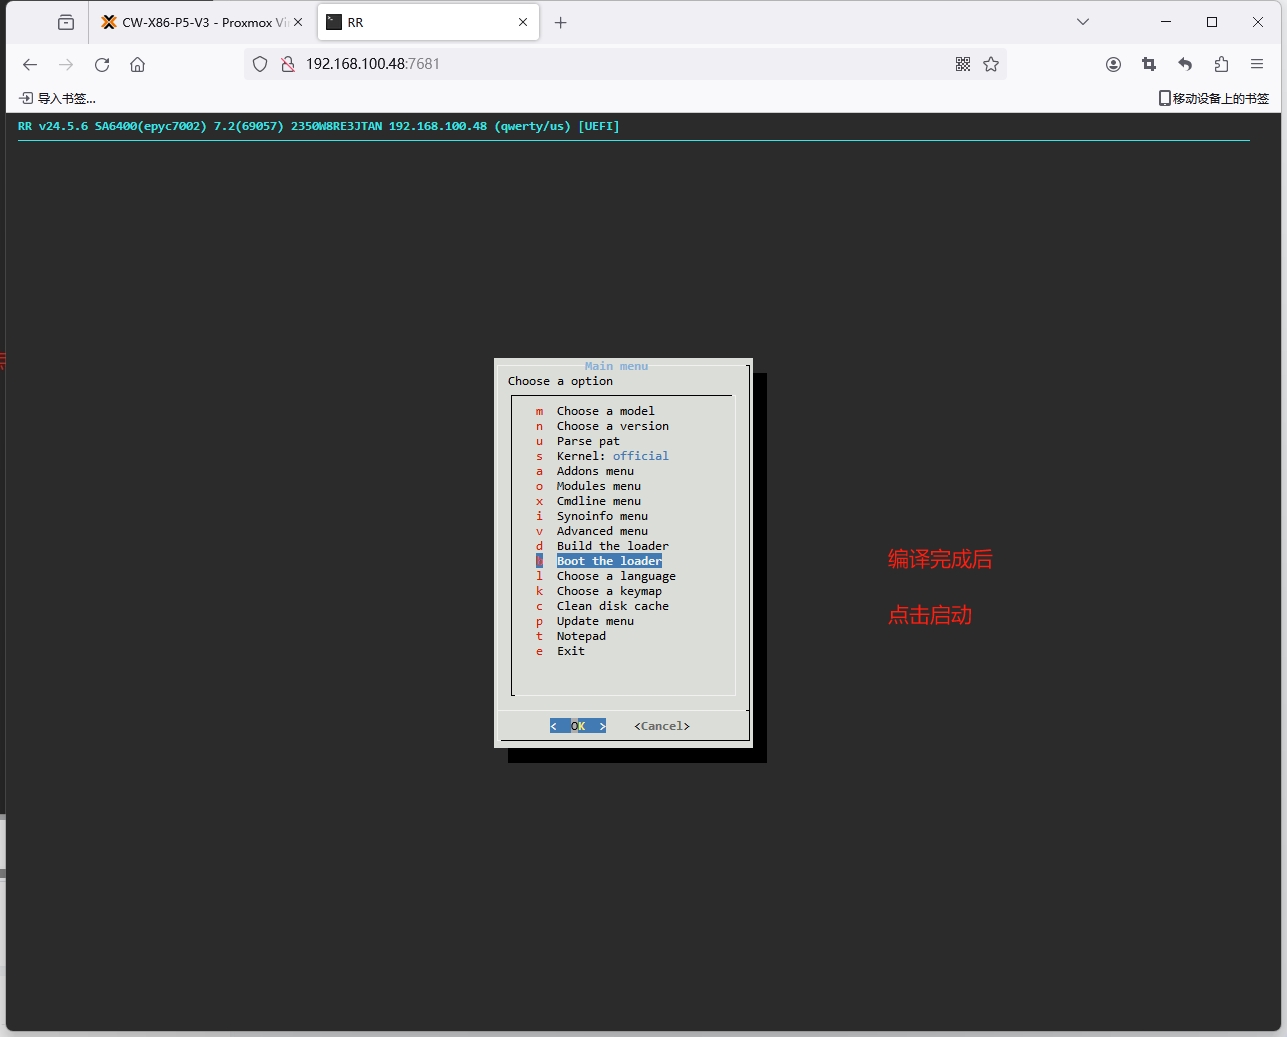
Task: Expand the list all tabs chevron
Action: coord(1083,22)
